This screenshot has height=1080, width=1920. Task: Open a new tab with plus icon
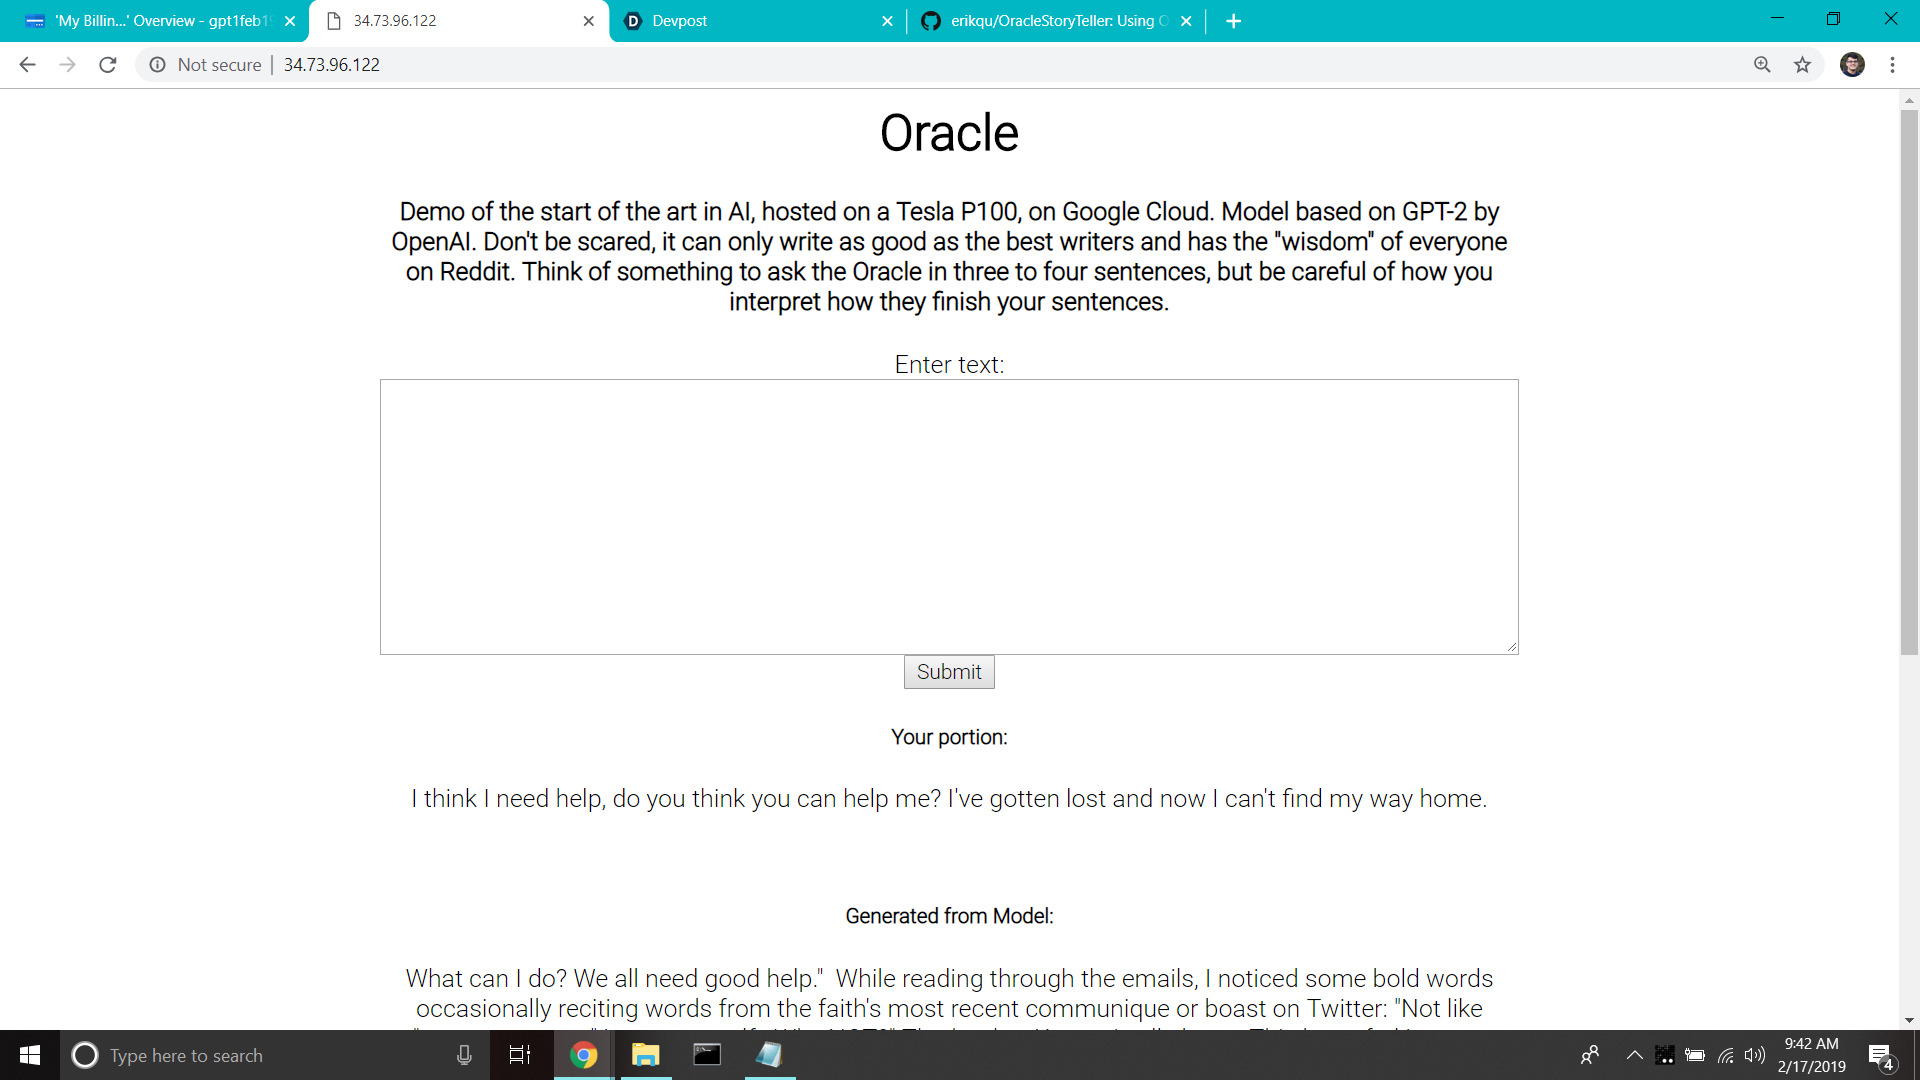click(x=1233, y=21)
